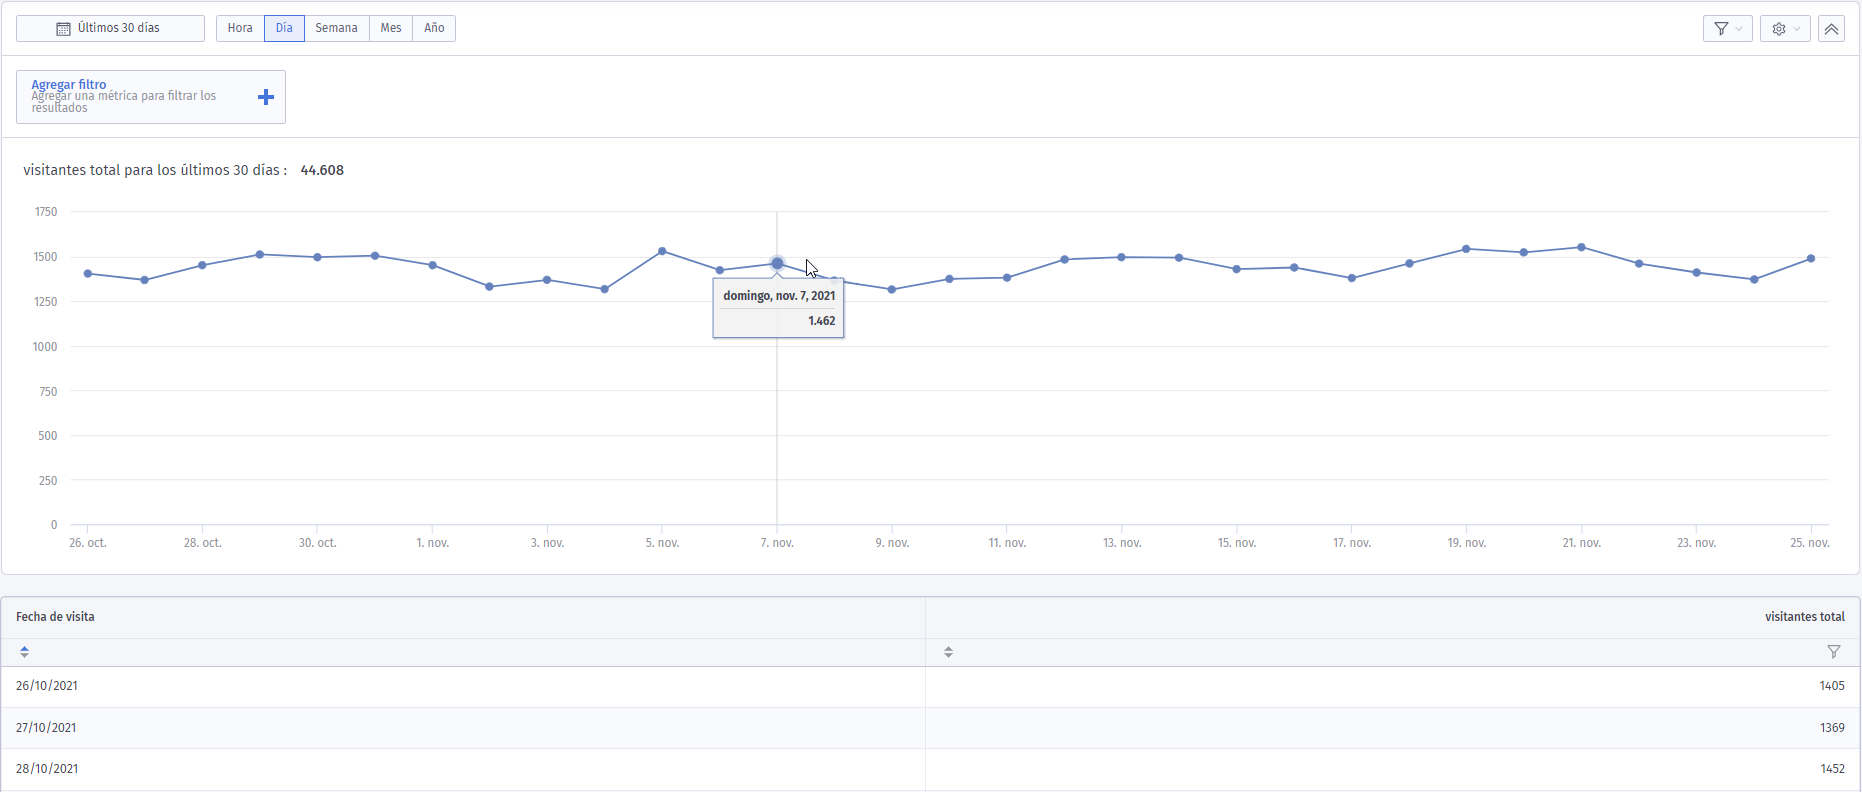Screen dimensions: 1862x792
Task: Click the Agregar filtro link
Action: (68, 85)
